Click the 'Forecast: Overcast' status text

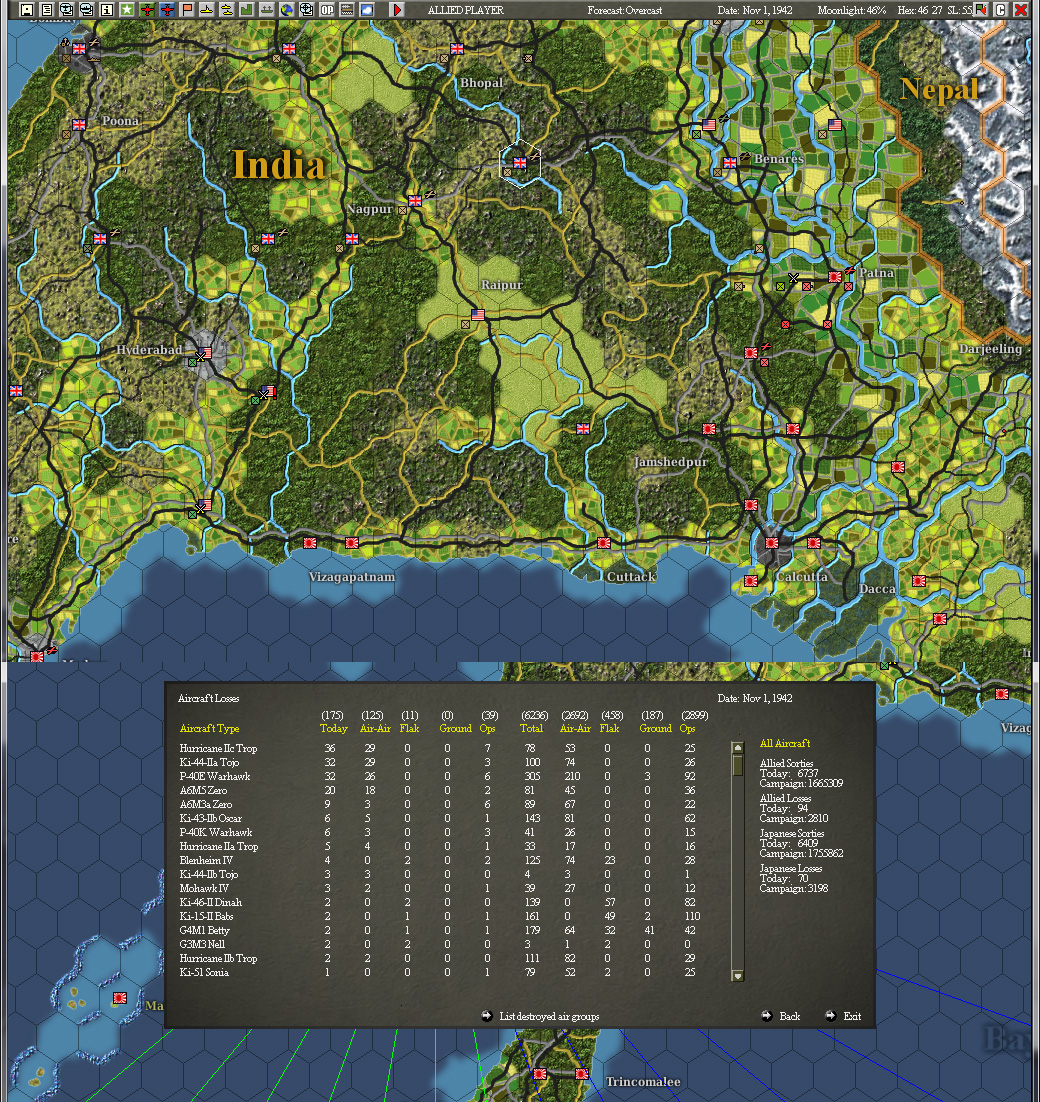tap(625, 11)
